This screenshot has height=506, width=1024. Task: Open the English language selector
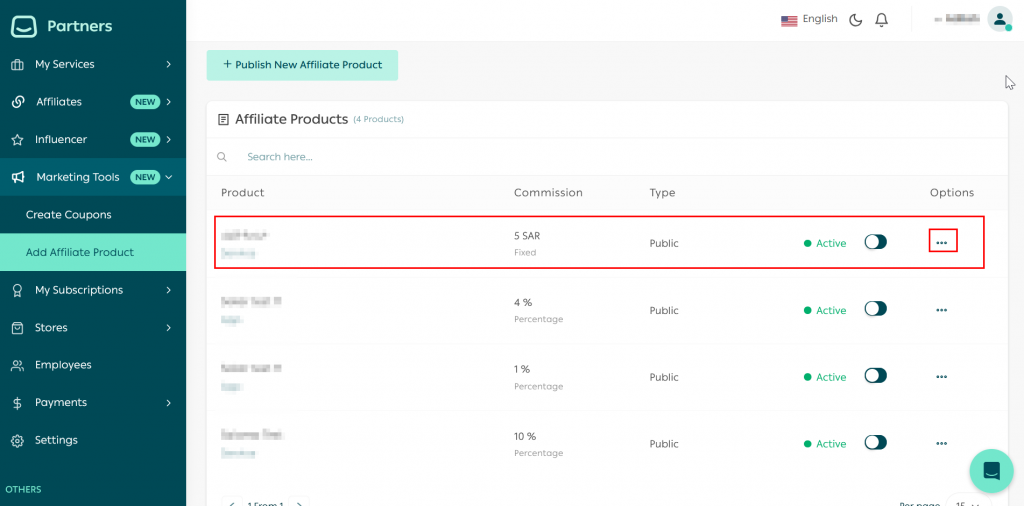click(809, 19)
